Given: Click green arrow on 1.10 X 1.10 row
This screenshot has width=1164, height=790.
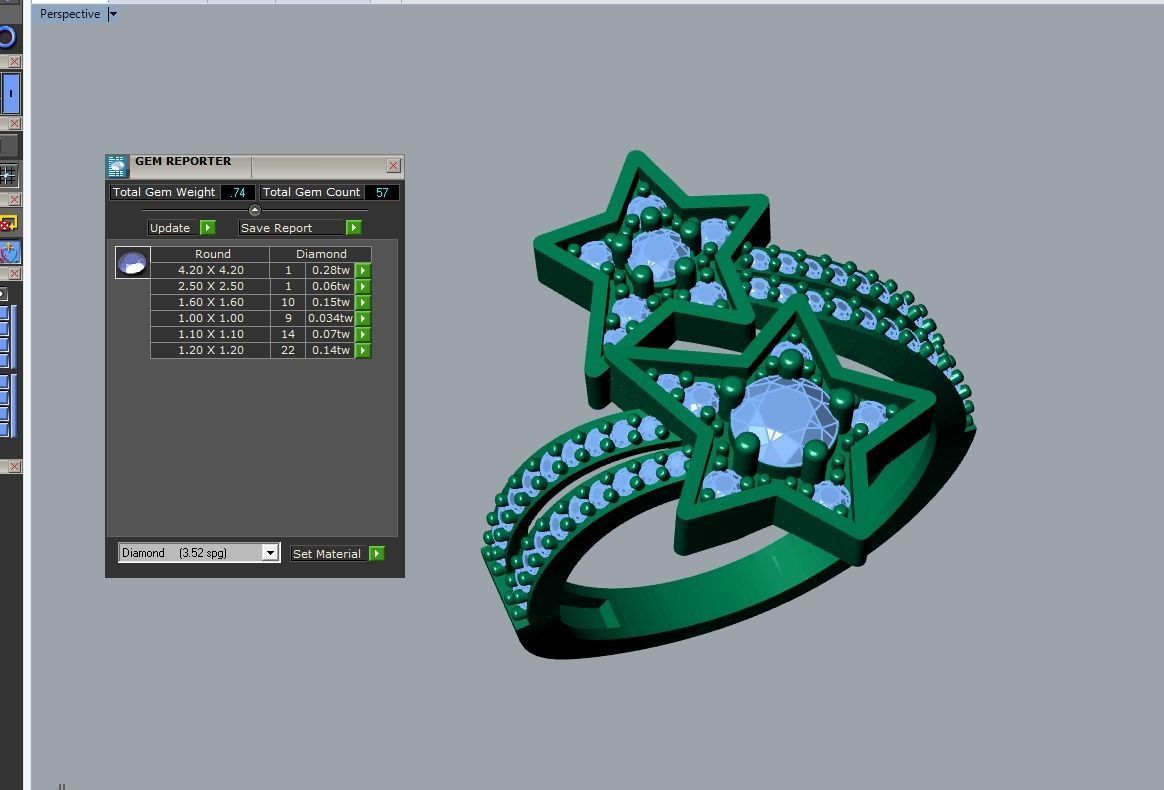Looking at the screenshot, I should coord(363,334).
